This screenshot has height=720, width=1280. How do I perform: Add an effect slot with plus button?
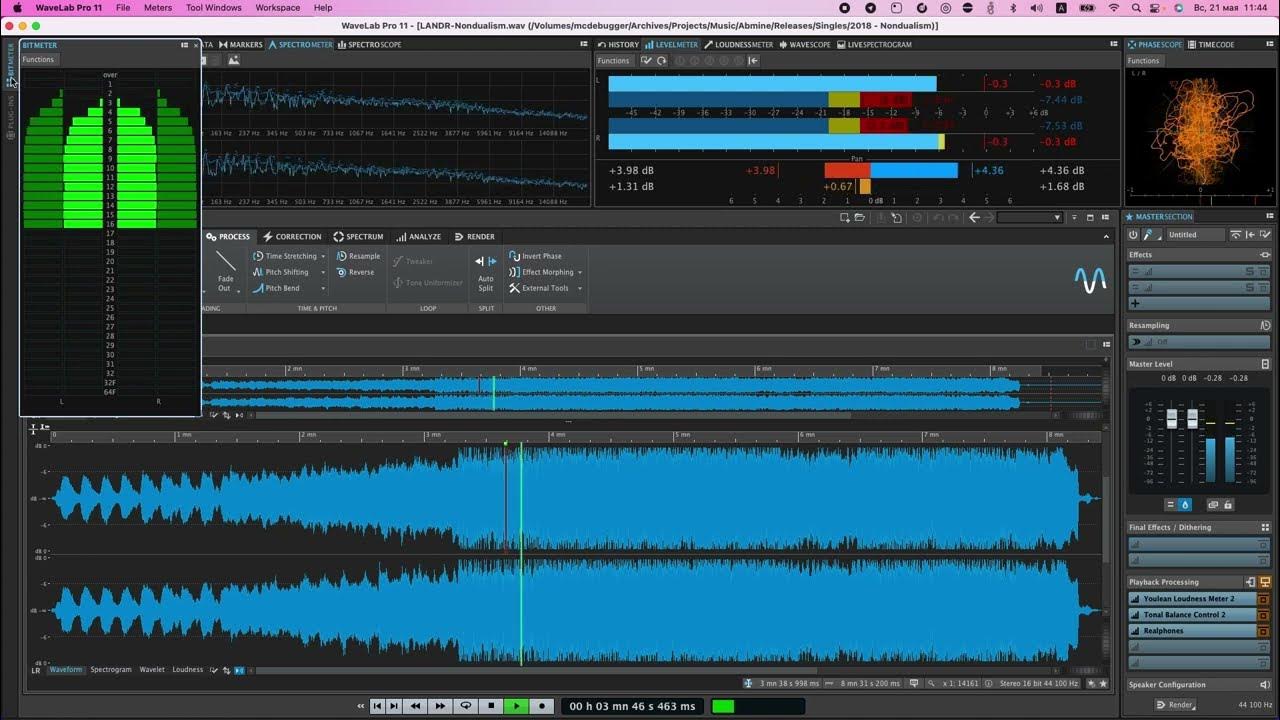coord(1135,303)
